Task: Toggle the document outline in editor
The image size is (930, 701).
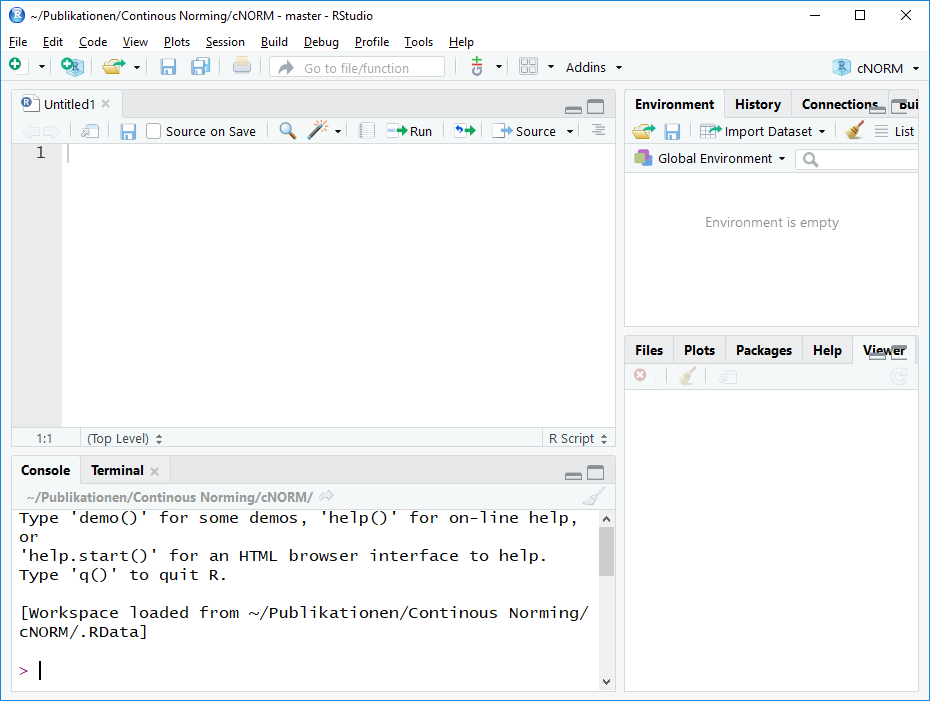Action: [598, 131]
